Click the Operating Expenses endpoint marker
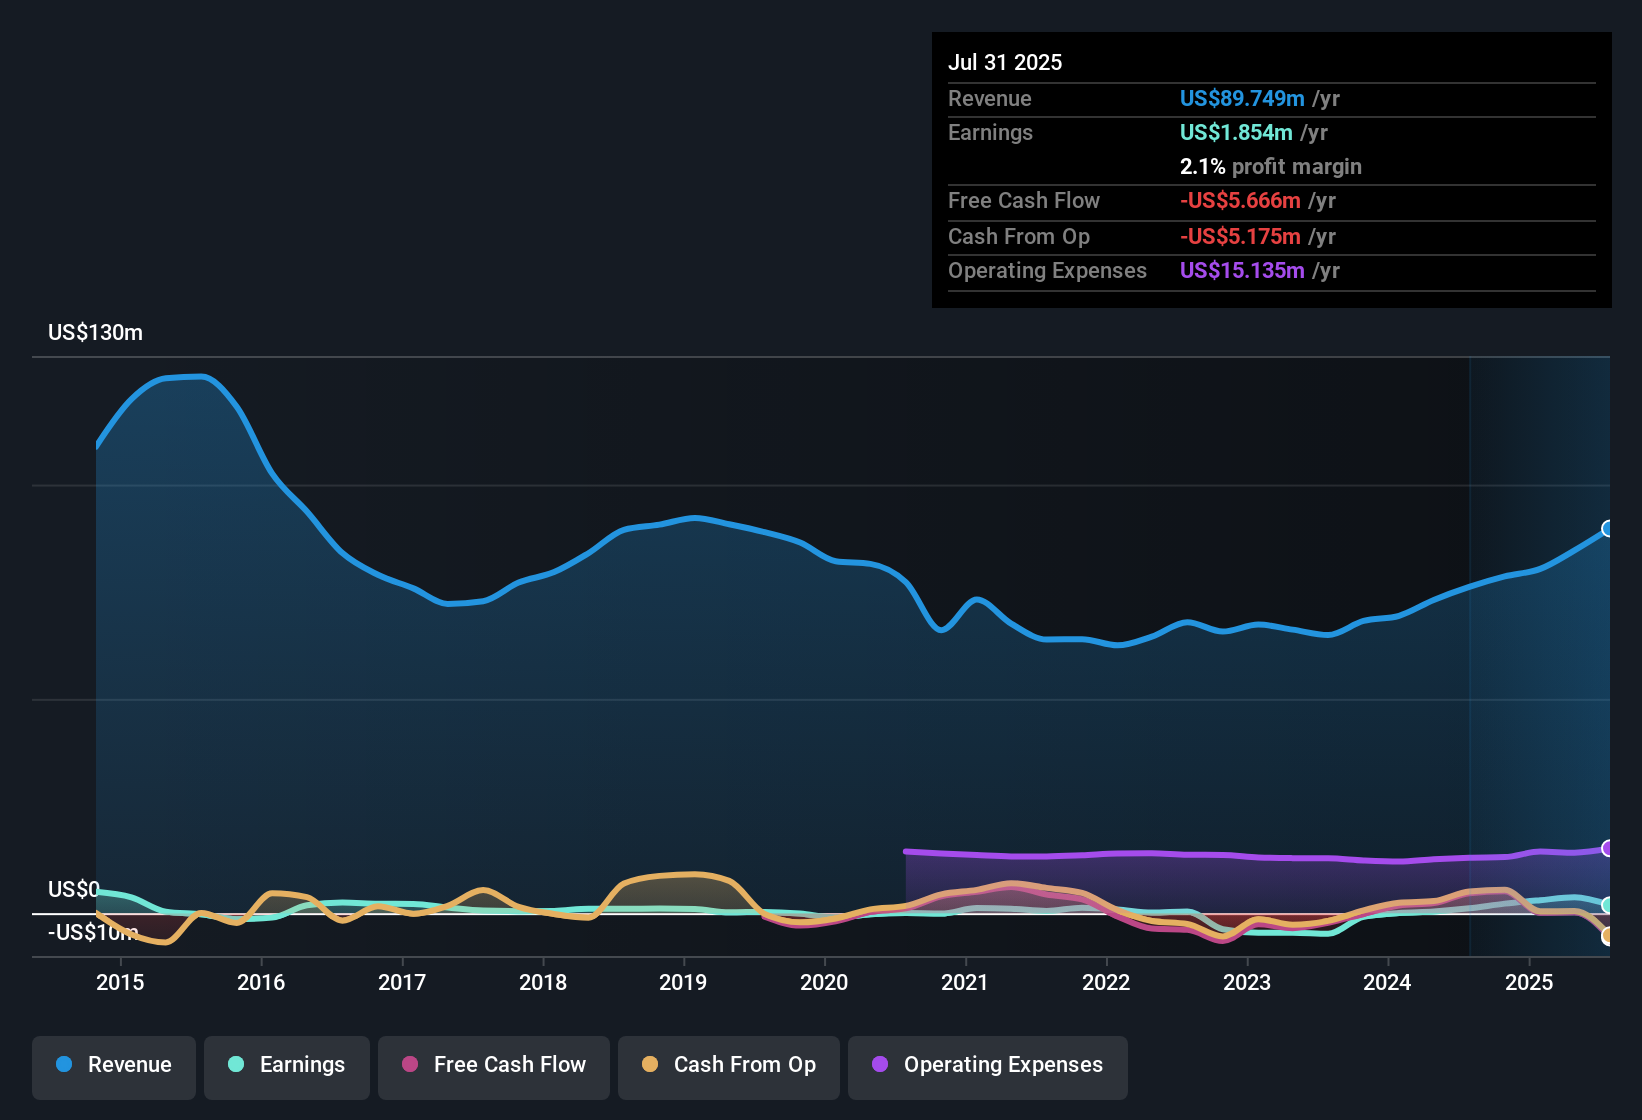The width and height of the screenshot is (1642, 1120). pyautogui.click(x=1608, y=848)
